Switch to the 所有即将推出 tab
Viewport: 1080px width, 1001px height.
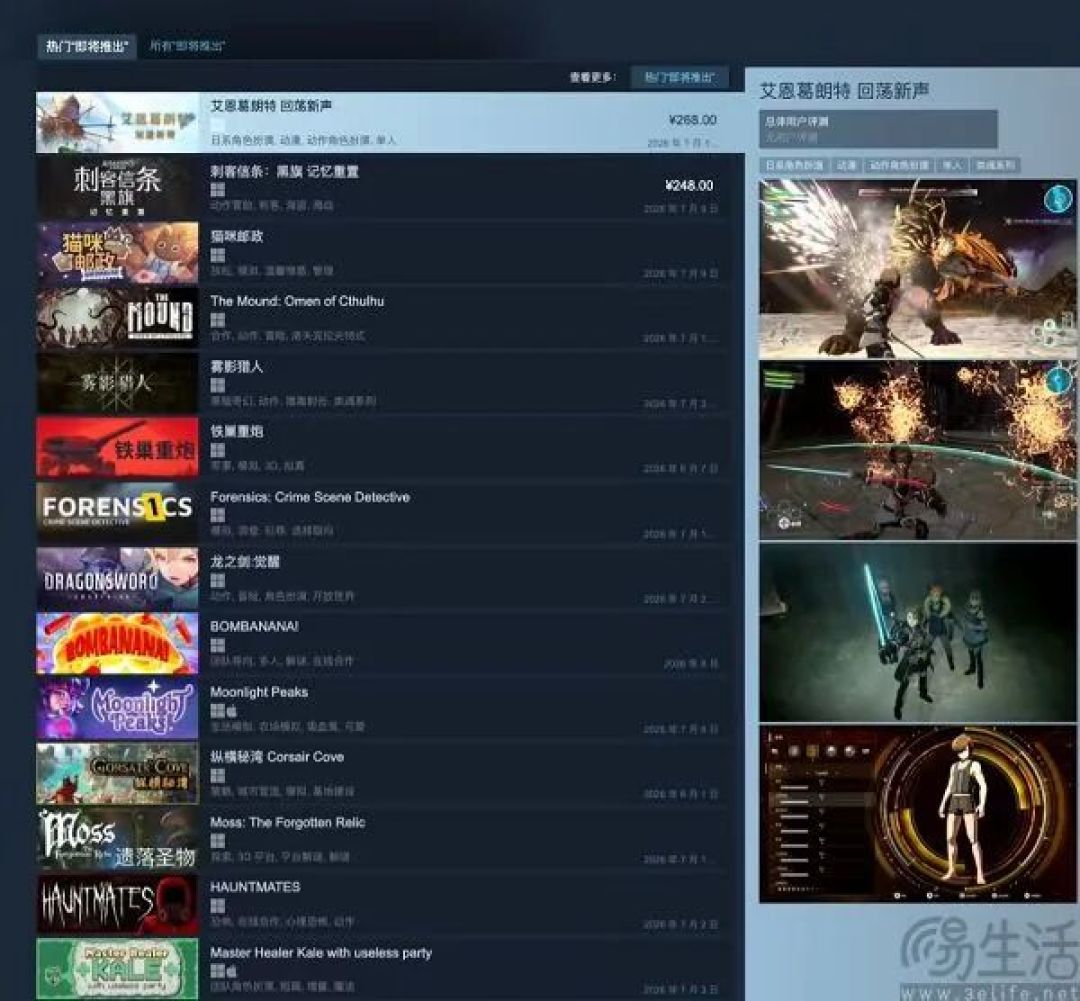click(x=187, y=46)
